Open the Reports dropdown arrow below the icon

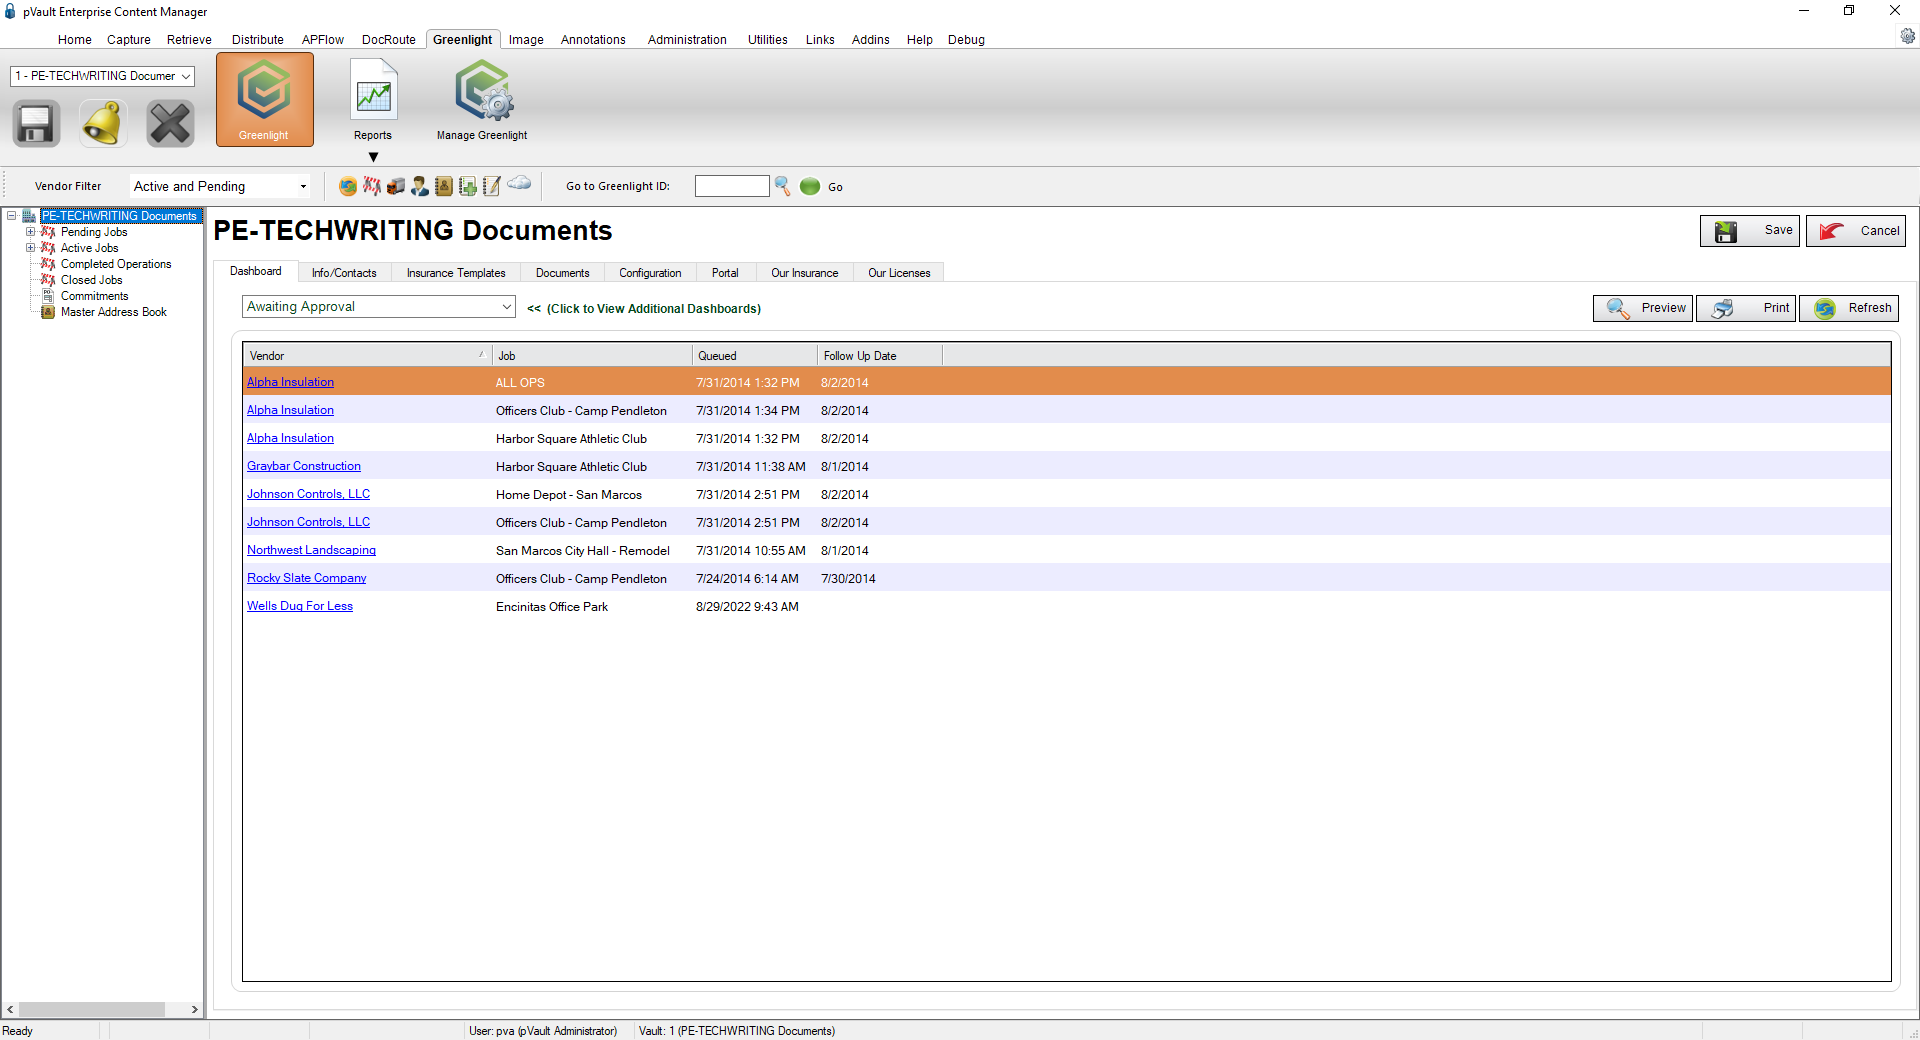[x=373, y=157]
